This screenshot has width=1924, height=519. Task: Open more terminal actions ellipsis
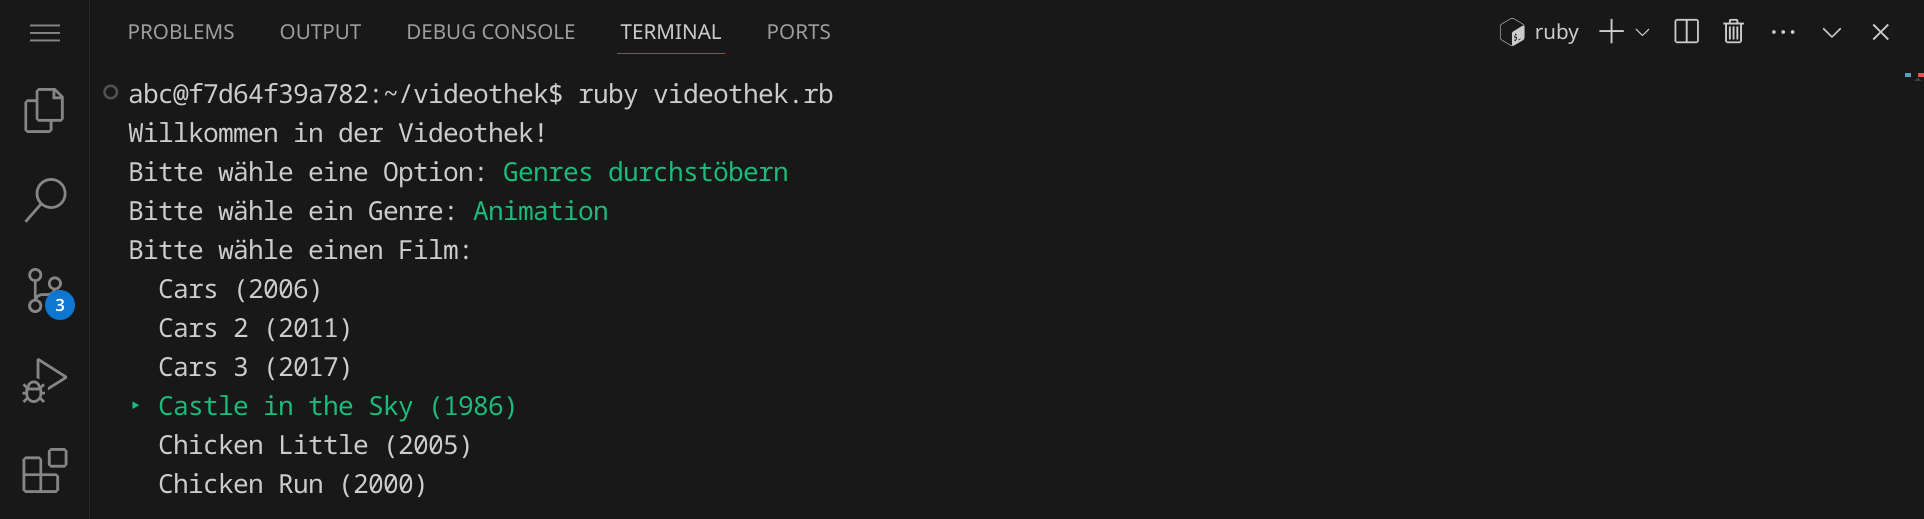pyautogui.click(x=1782, y=32)
